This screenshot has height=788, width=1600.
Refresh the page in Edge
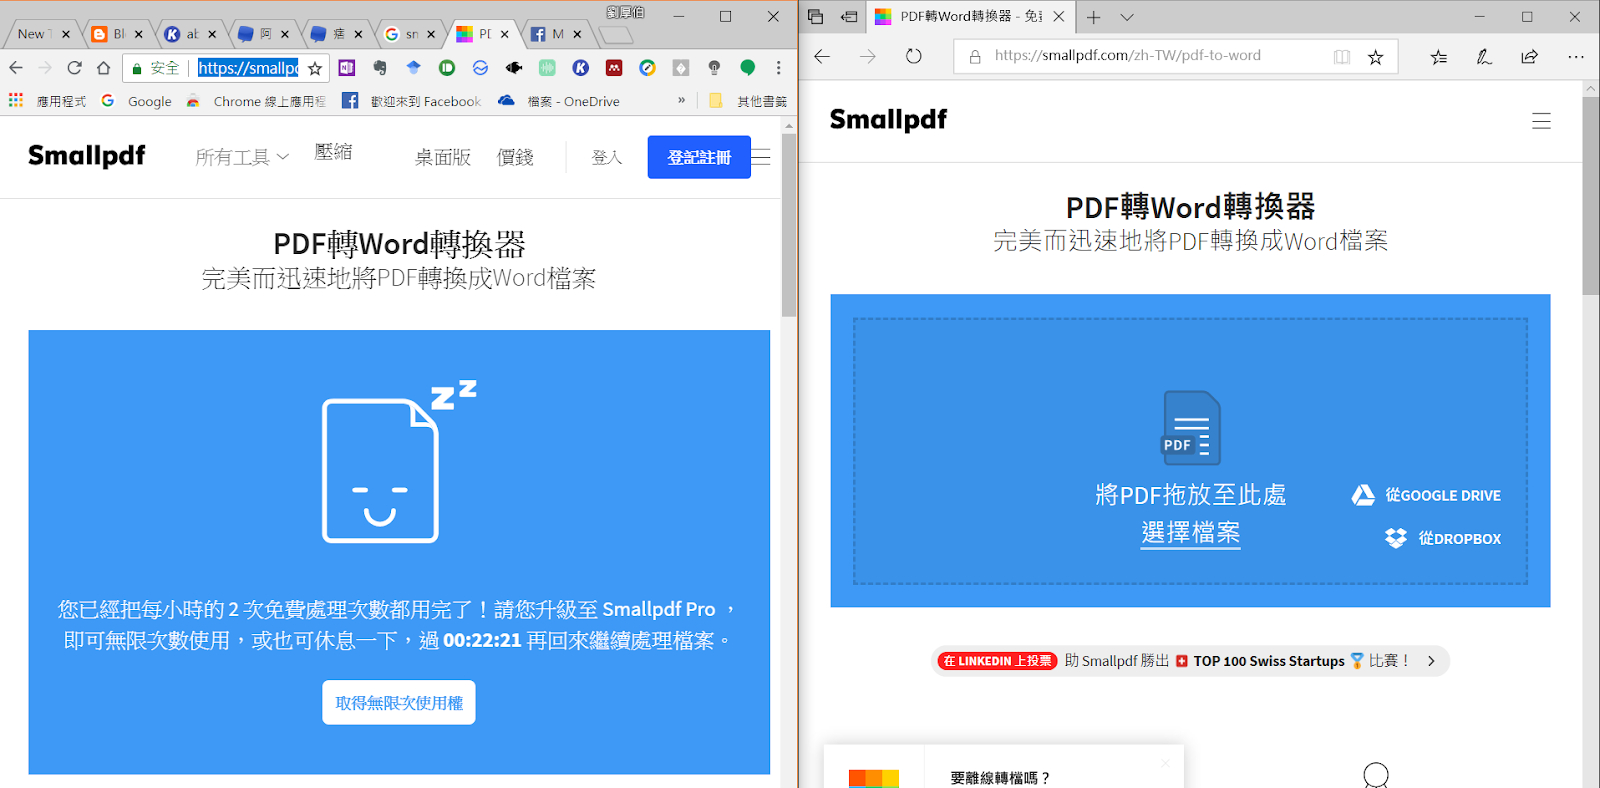(x=913, y=56)
